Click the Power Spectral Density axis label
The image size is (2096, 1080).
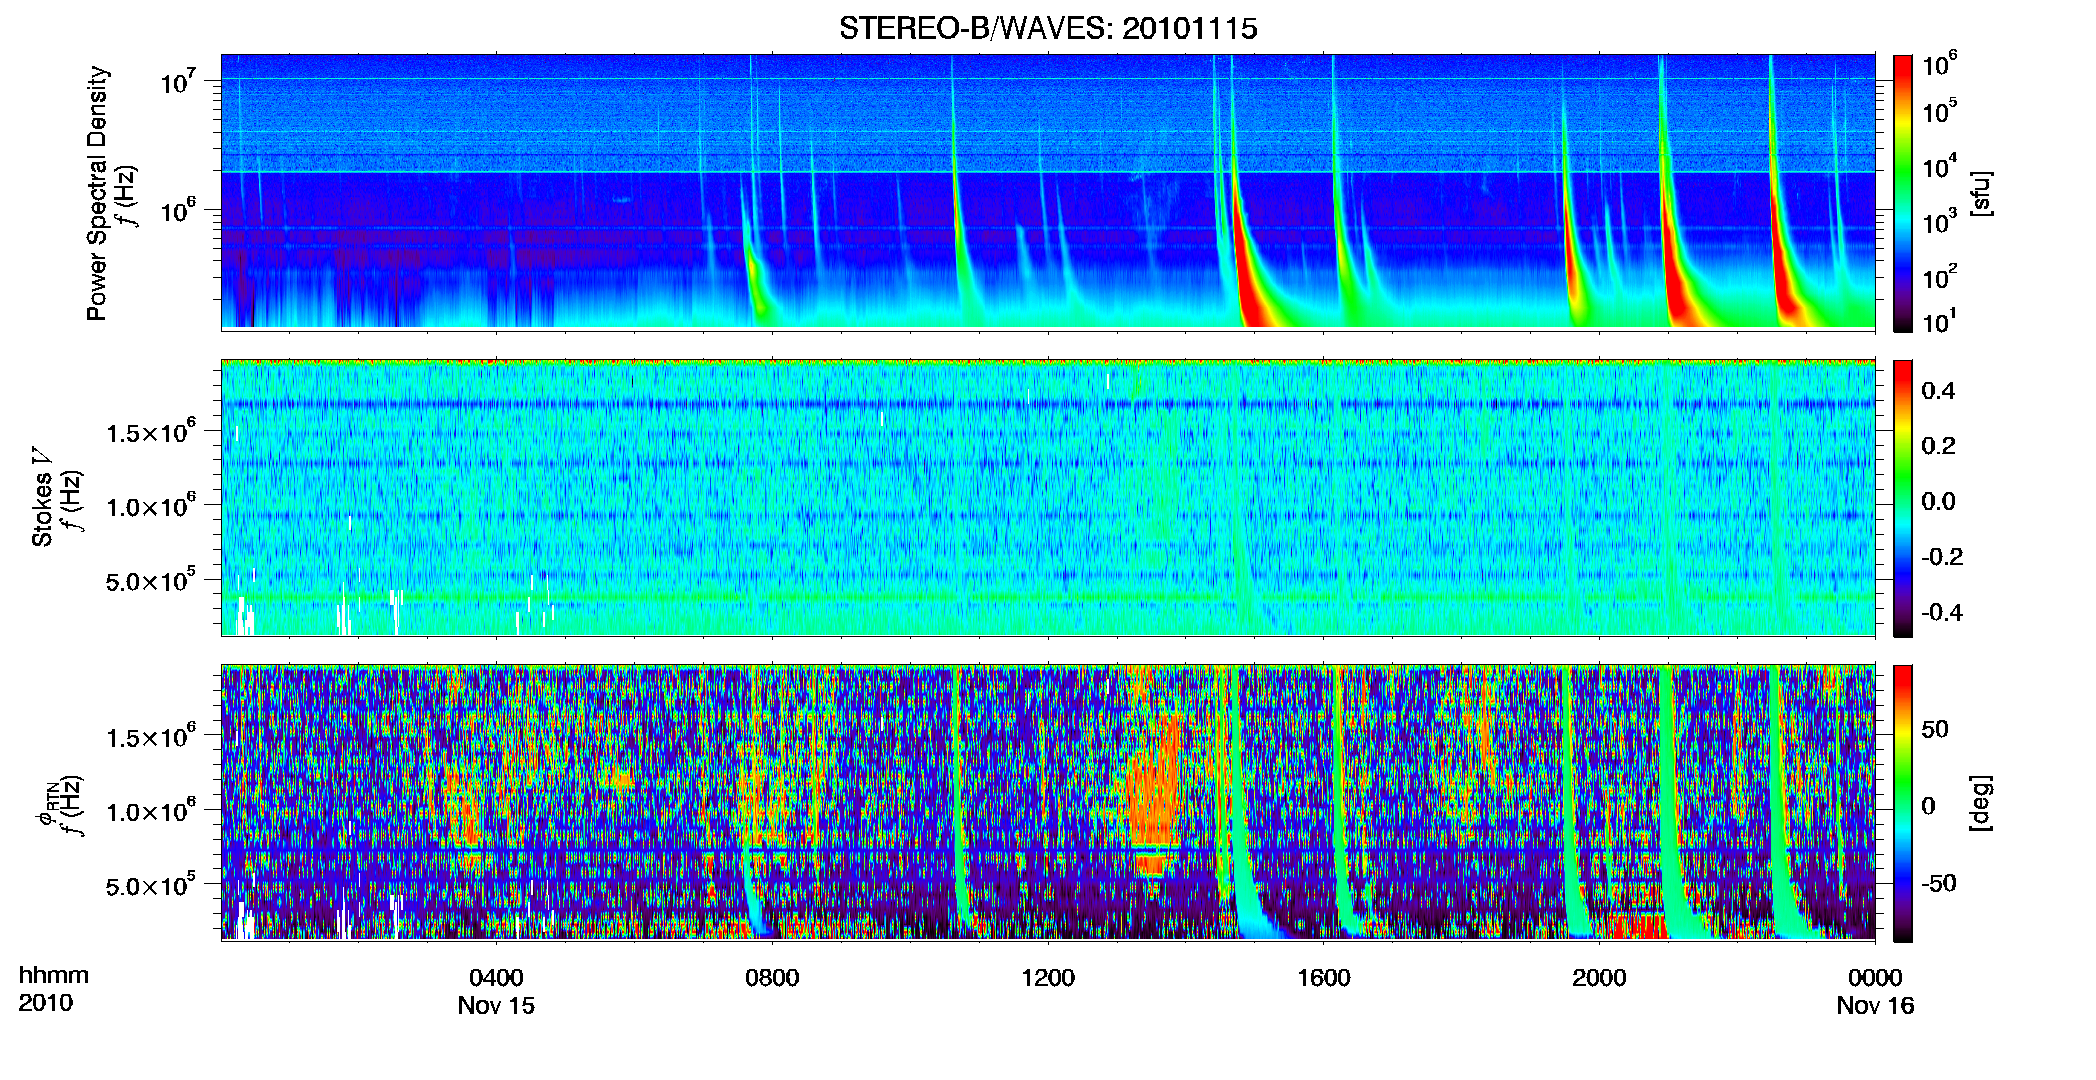point(97,193)
